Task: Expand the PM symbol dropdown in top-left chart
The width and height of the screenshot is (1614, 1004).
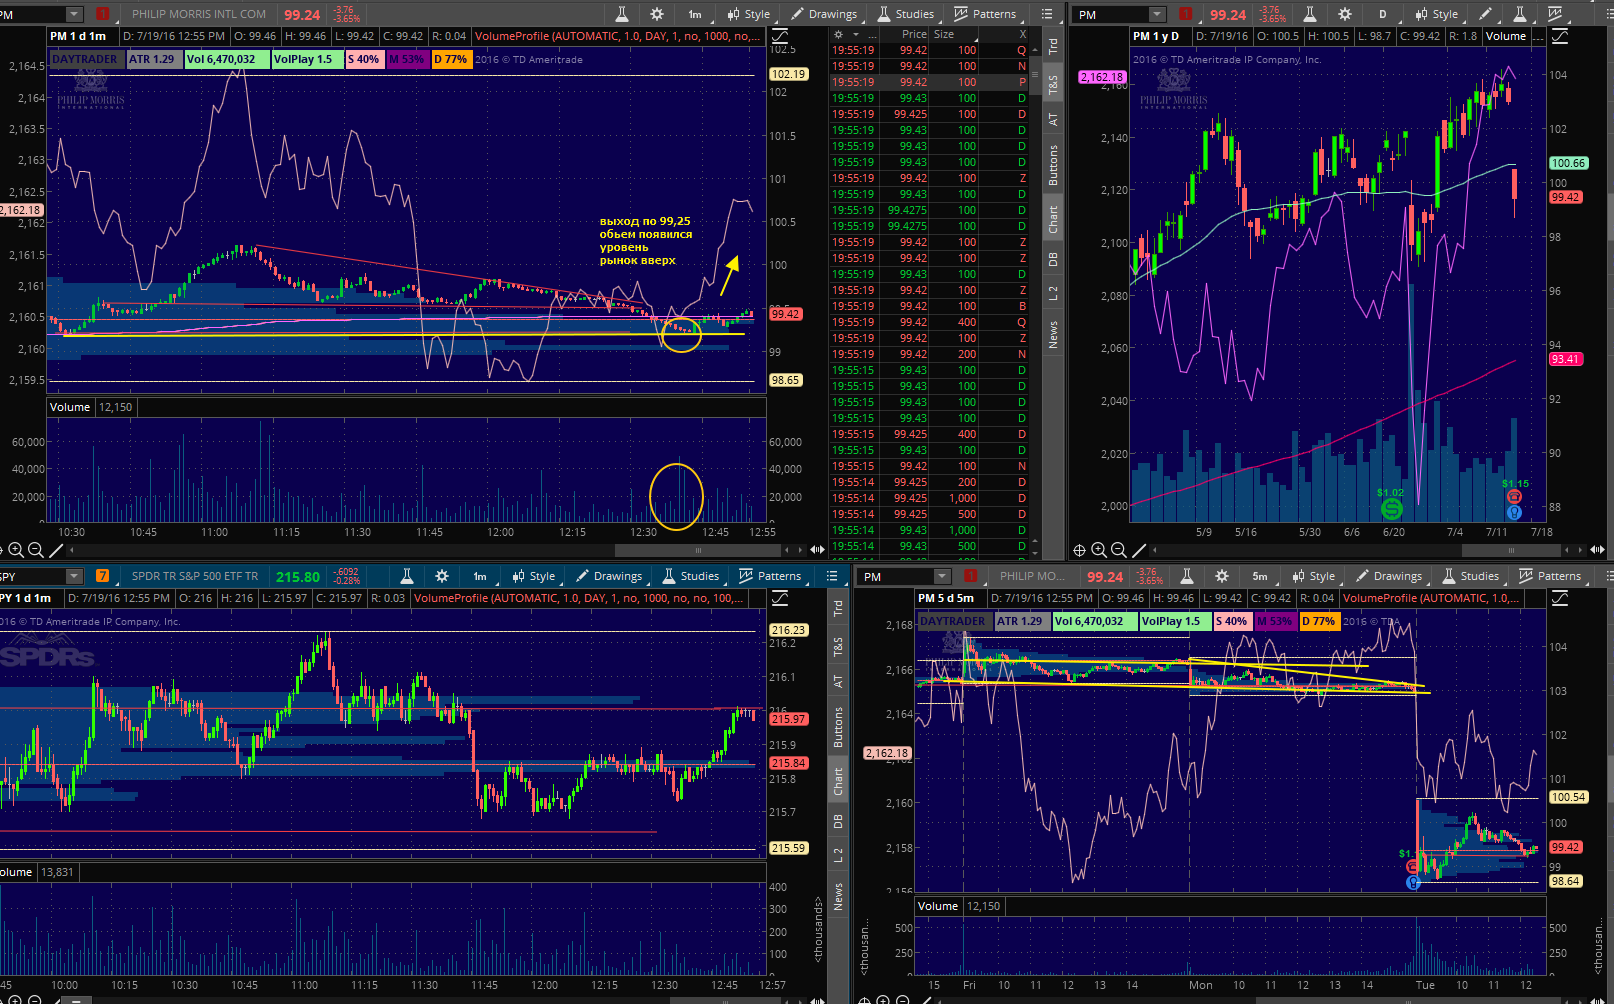Action: (x=74, y=14)
